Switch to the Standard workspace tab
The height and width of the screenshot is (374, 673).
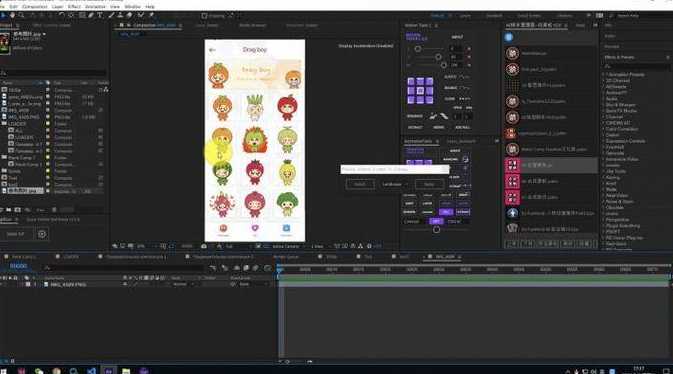(x=494, y=15)
